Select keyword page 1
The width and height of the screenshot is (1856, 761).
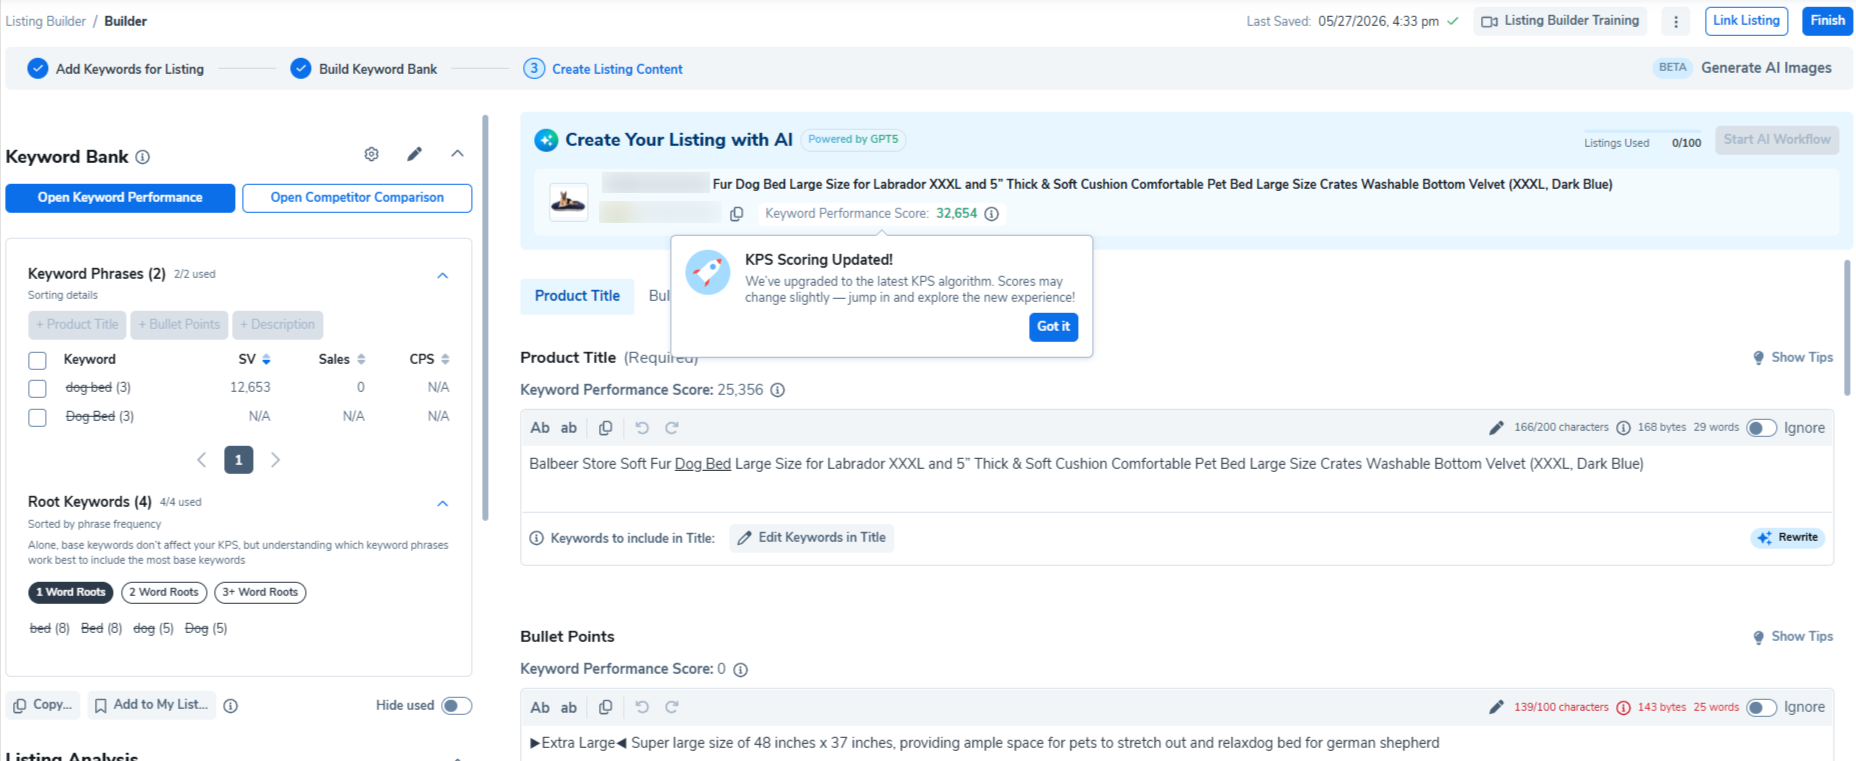tap(238, 460)
